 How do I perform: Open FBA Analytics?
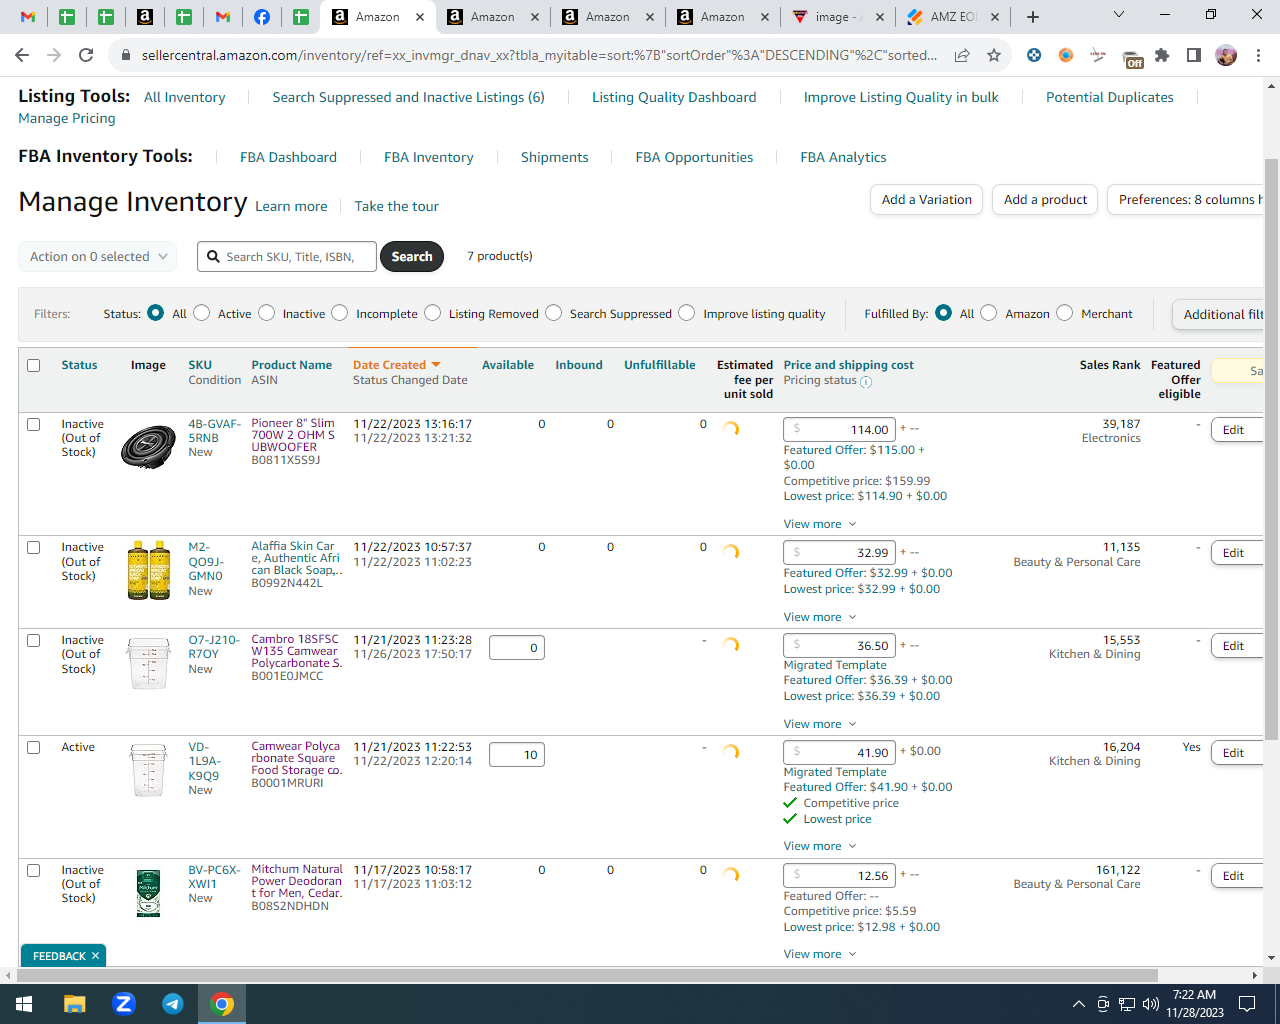point(843,157)
